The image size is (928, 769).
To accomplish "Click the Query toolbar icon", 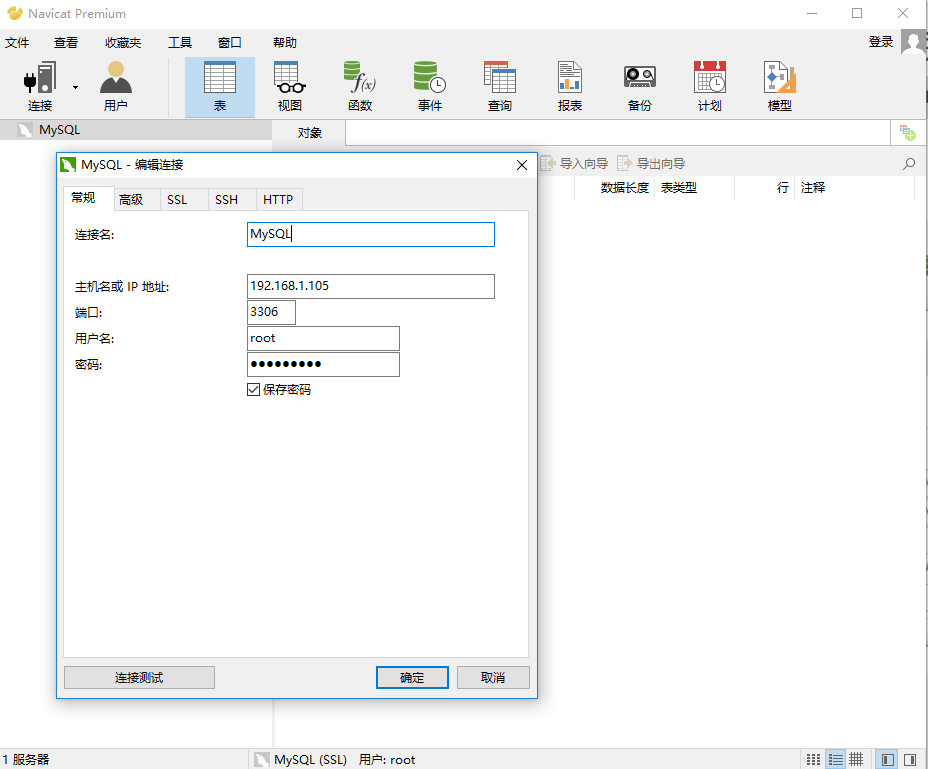I will point(499,85).
